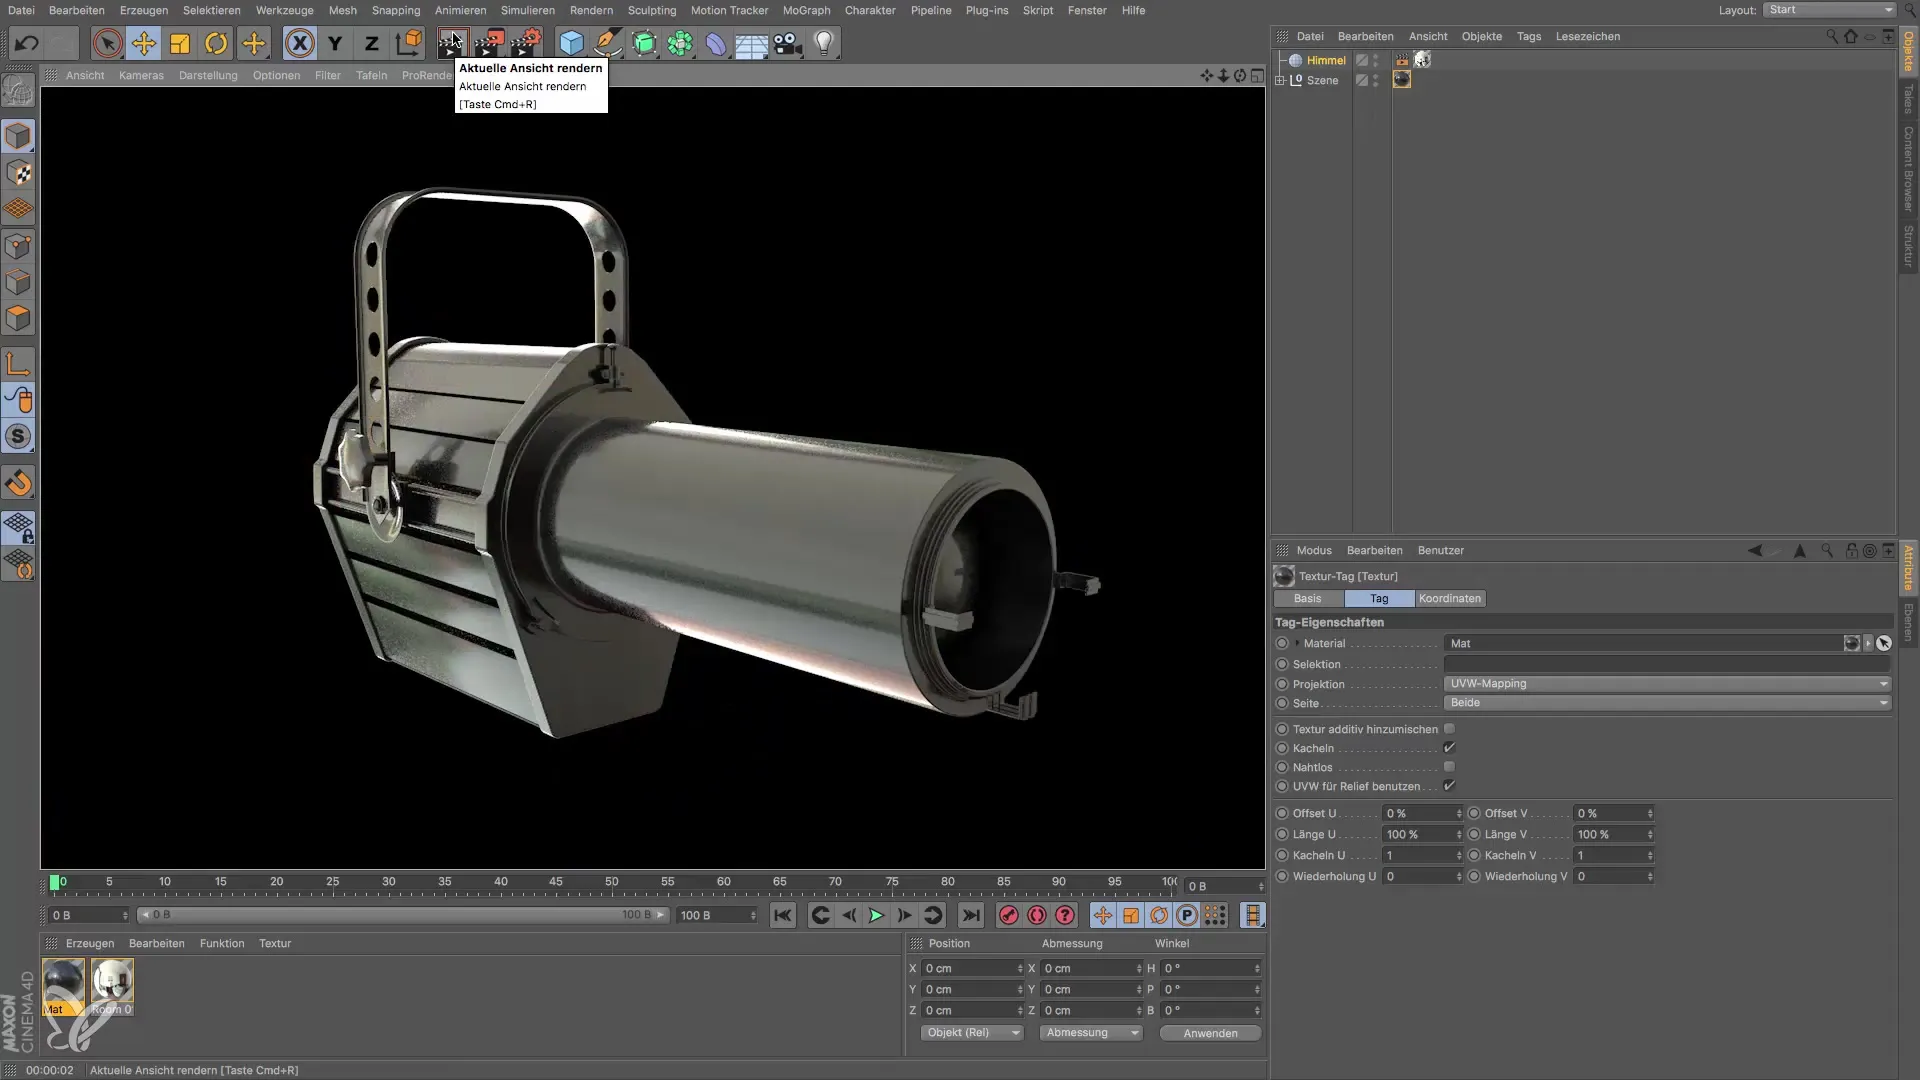Add a Camera object

click(788, 43)
